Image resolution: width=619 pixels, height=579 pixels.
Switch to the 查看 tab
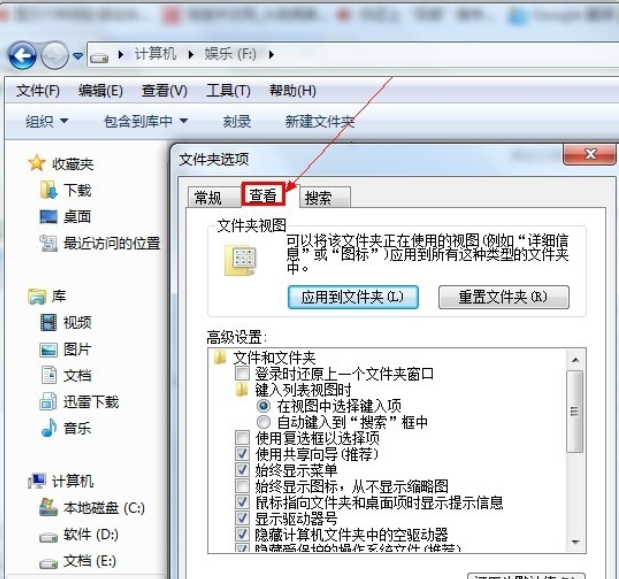[x=263, y=194]
